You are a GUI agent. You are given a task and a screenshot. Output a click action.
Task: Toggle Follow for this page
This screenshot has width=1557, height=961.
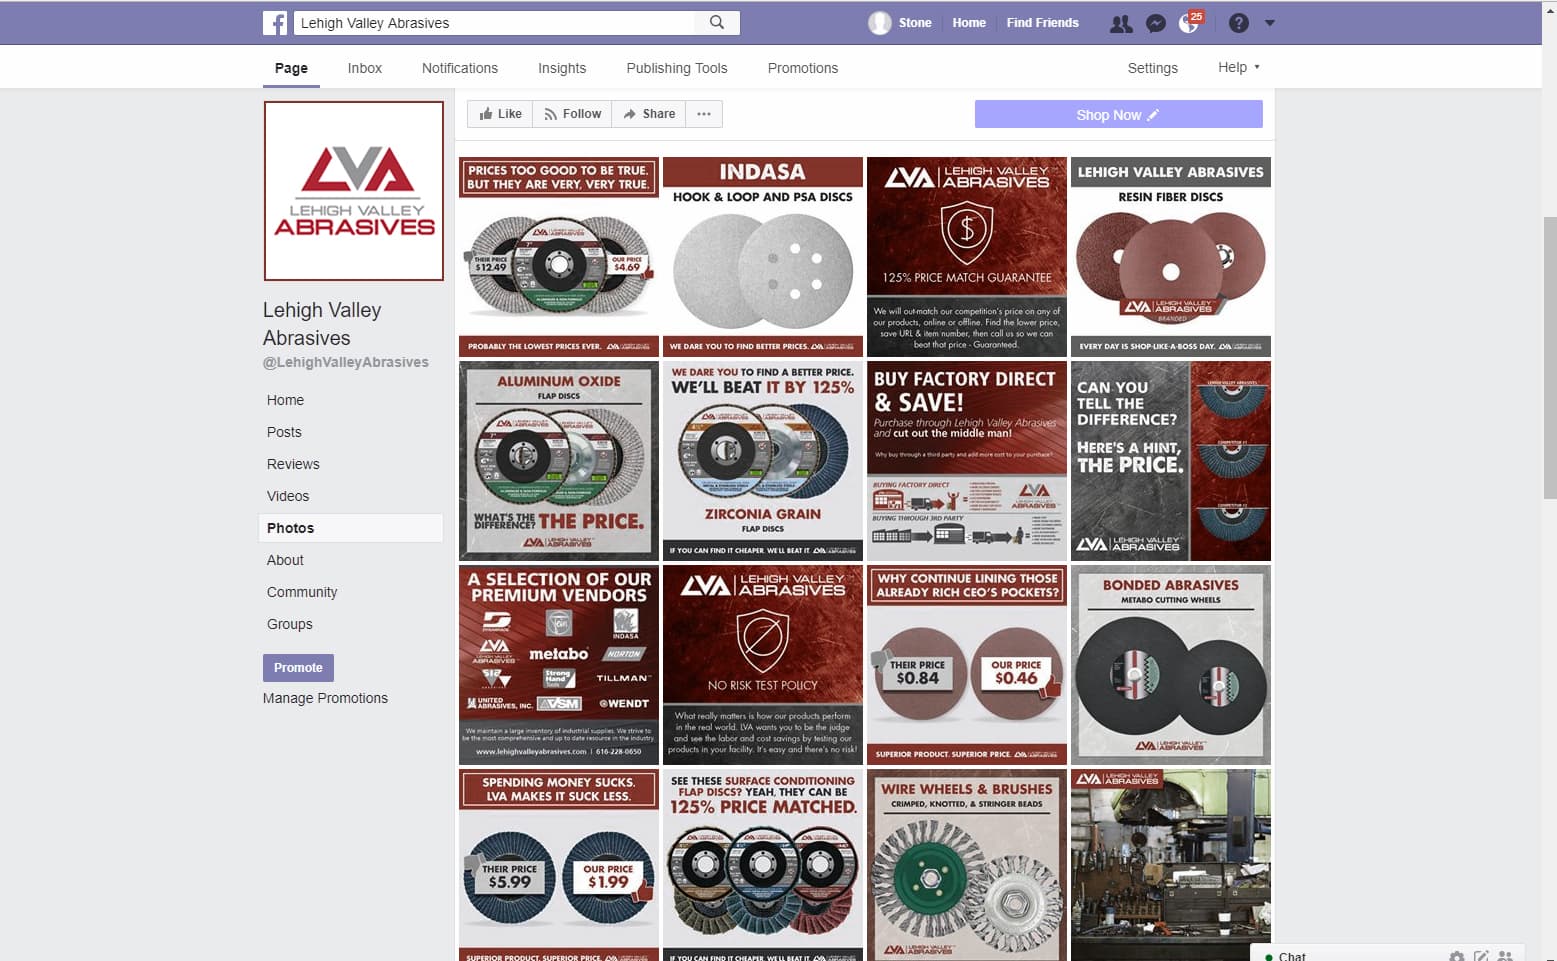(572, 114)
